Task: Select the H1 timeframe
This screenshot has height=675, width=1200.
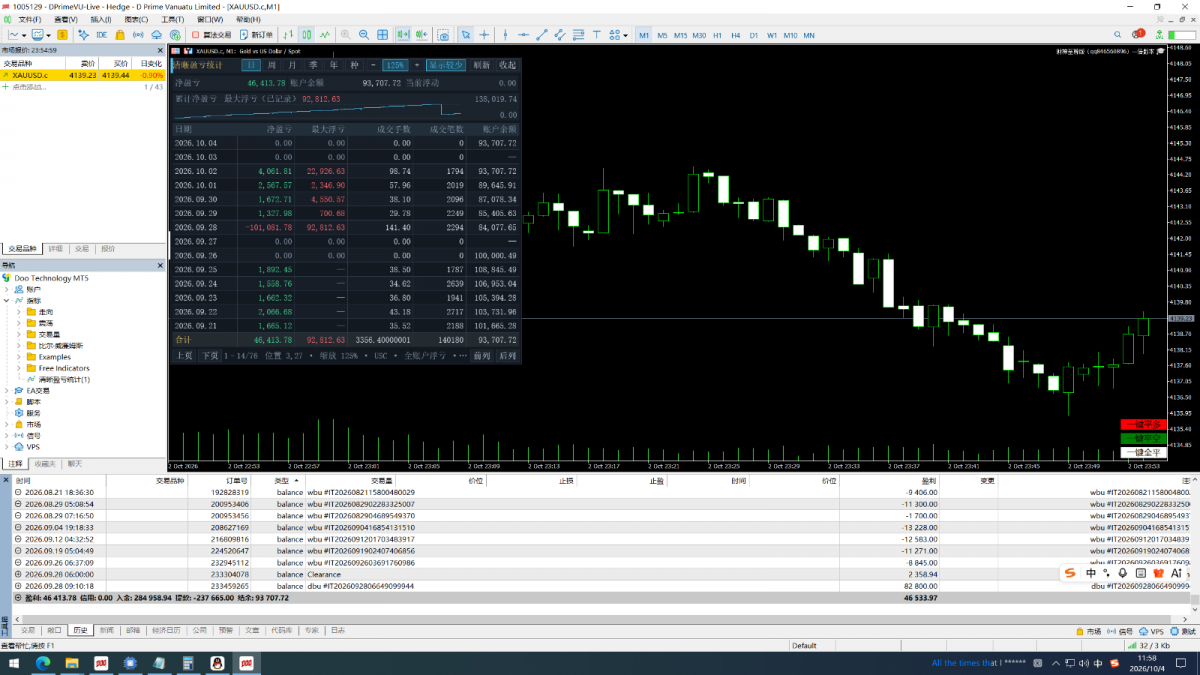Action: click(x=719, y=35)
